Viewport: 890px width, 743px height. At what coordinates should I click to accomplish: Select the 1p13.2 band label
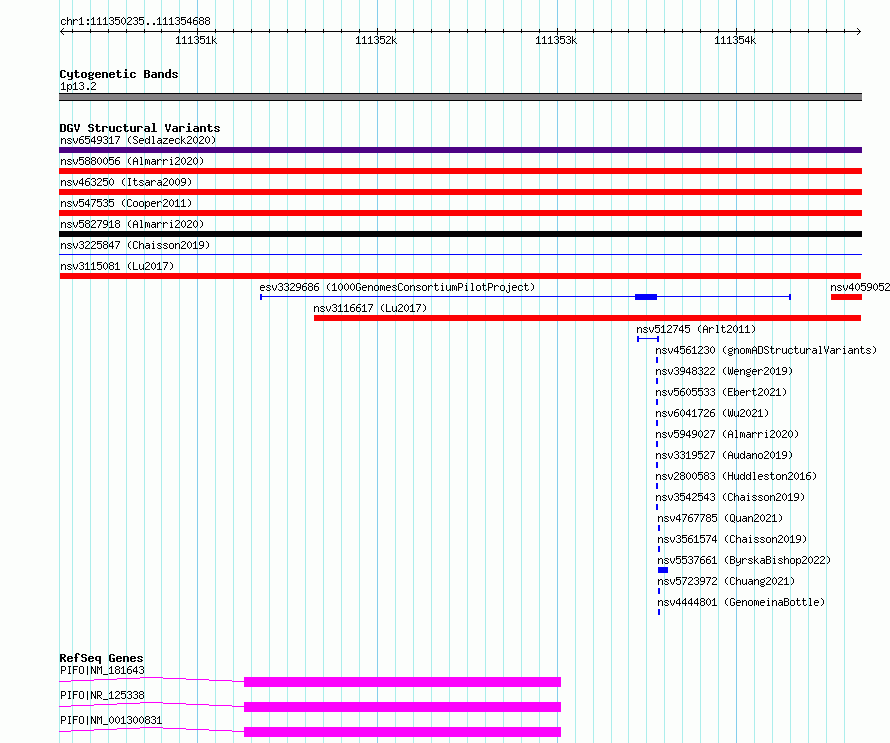[x=78, y=86]
